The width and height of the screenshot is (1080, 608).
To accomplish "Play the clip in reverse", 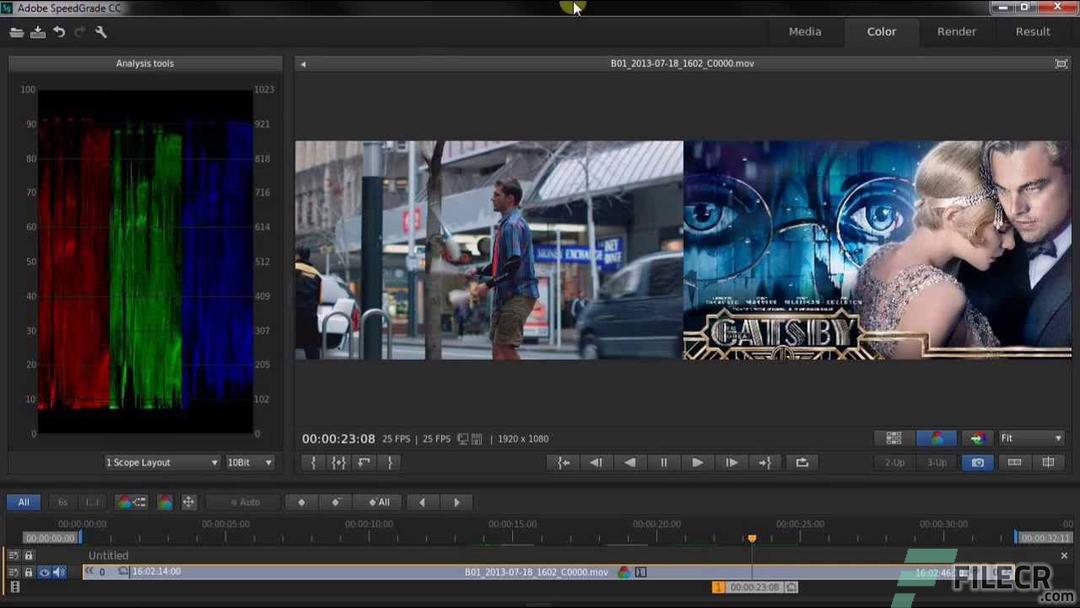I will pyautogui.click(x=630, y=463).
